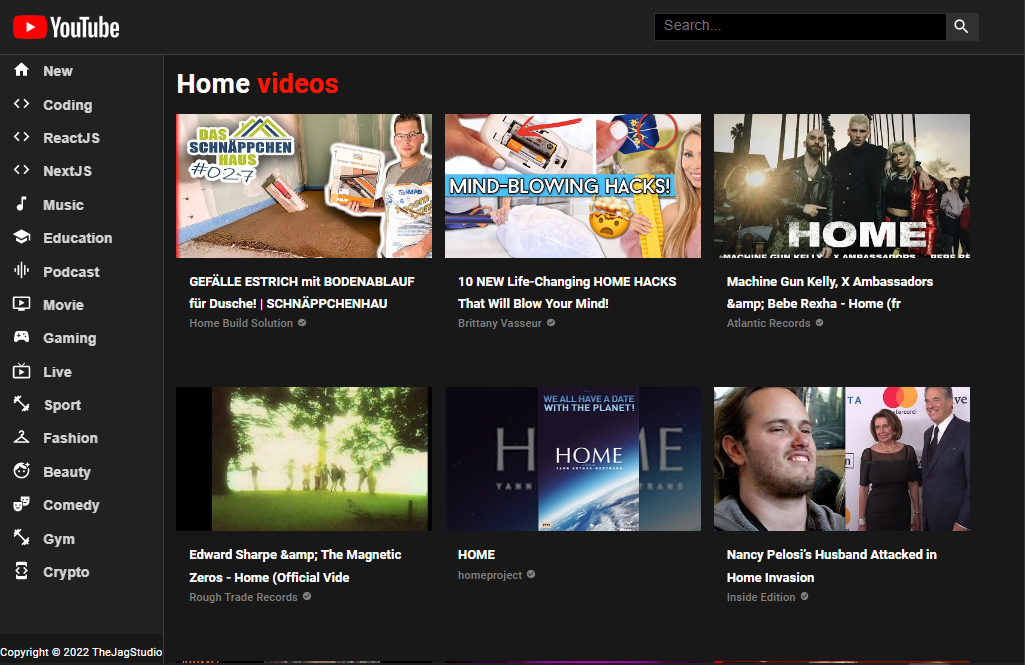Click the code brackets icon beside Coding
This screenshot has height=665, width=1025.
coord(22,104)
